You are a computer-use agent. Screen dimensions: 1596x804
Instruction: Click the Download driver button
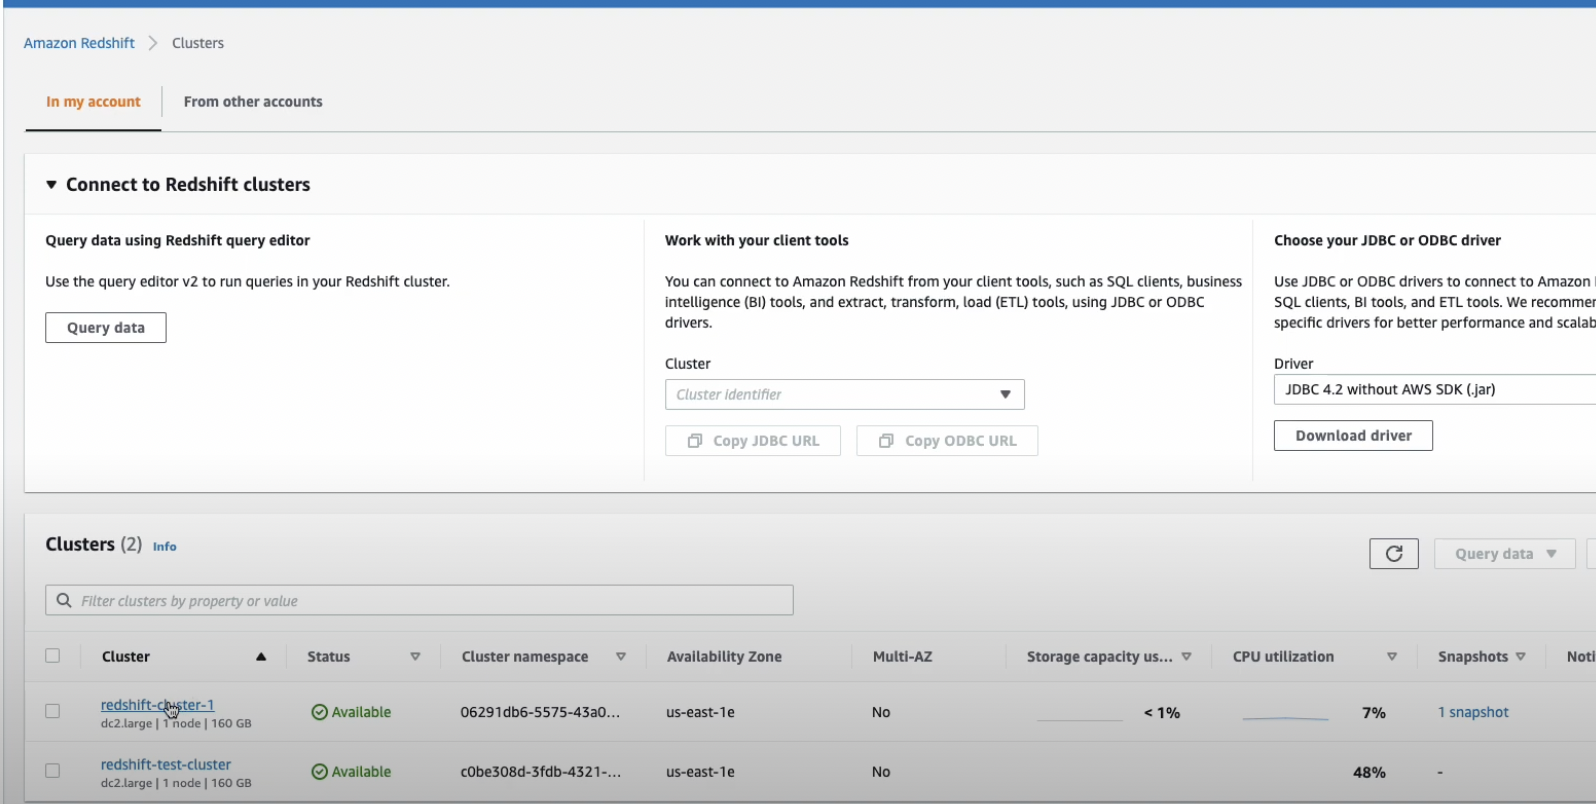tap(1353, 436)
